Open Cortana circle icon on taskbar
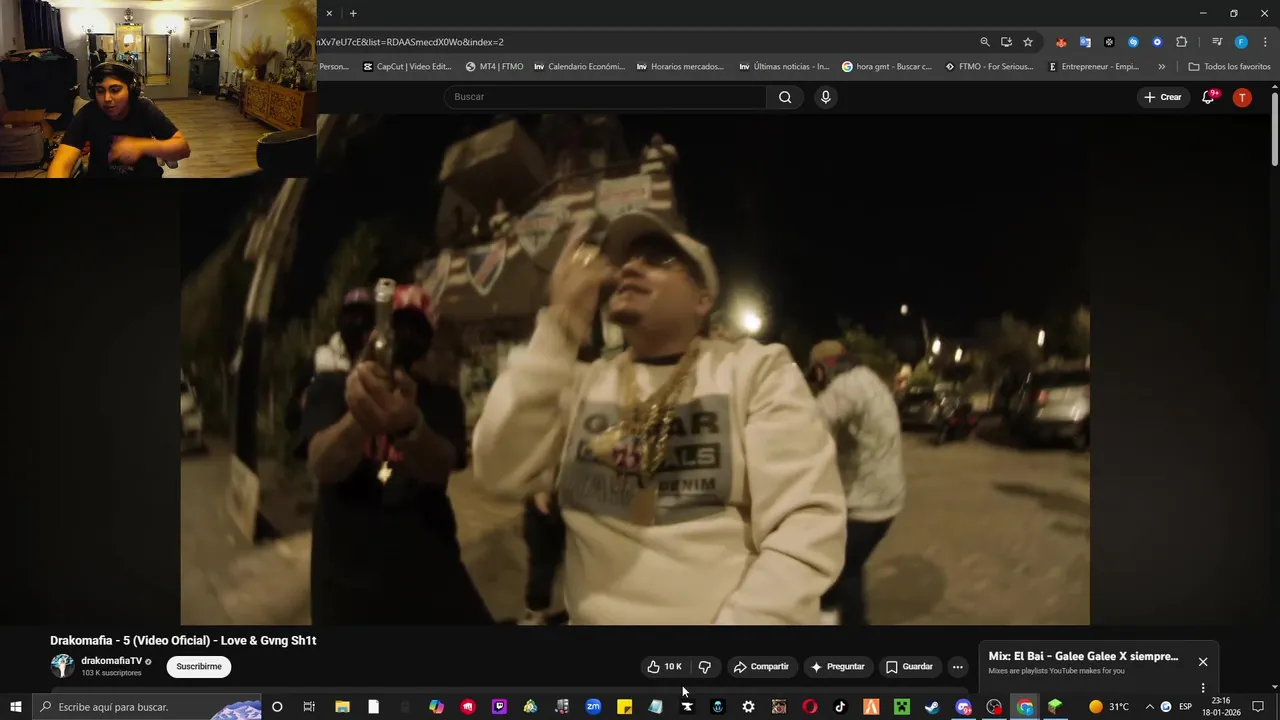The image size is (1280, 720). [277, 707]
